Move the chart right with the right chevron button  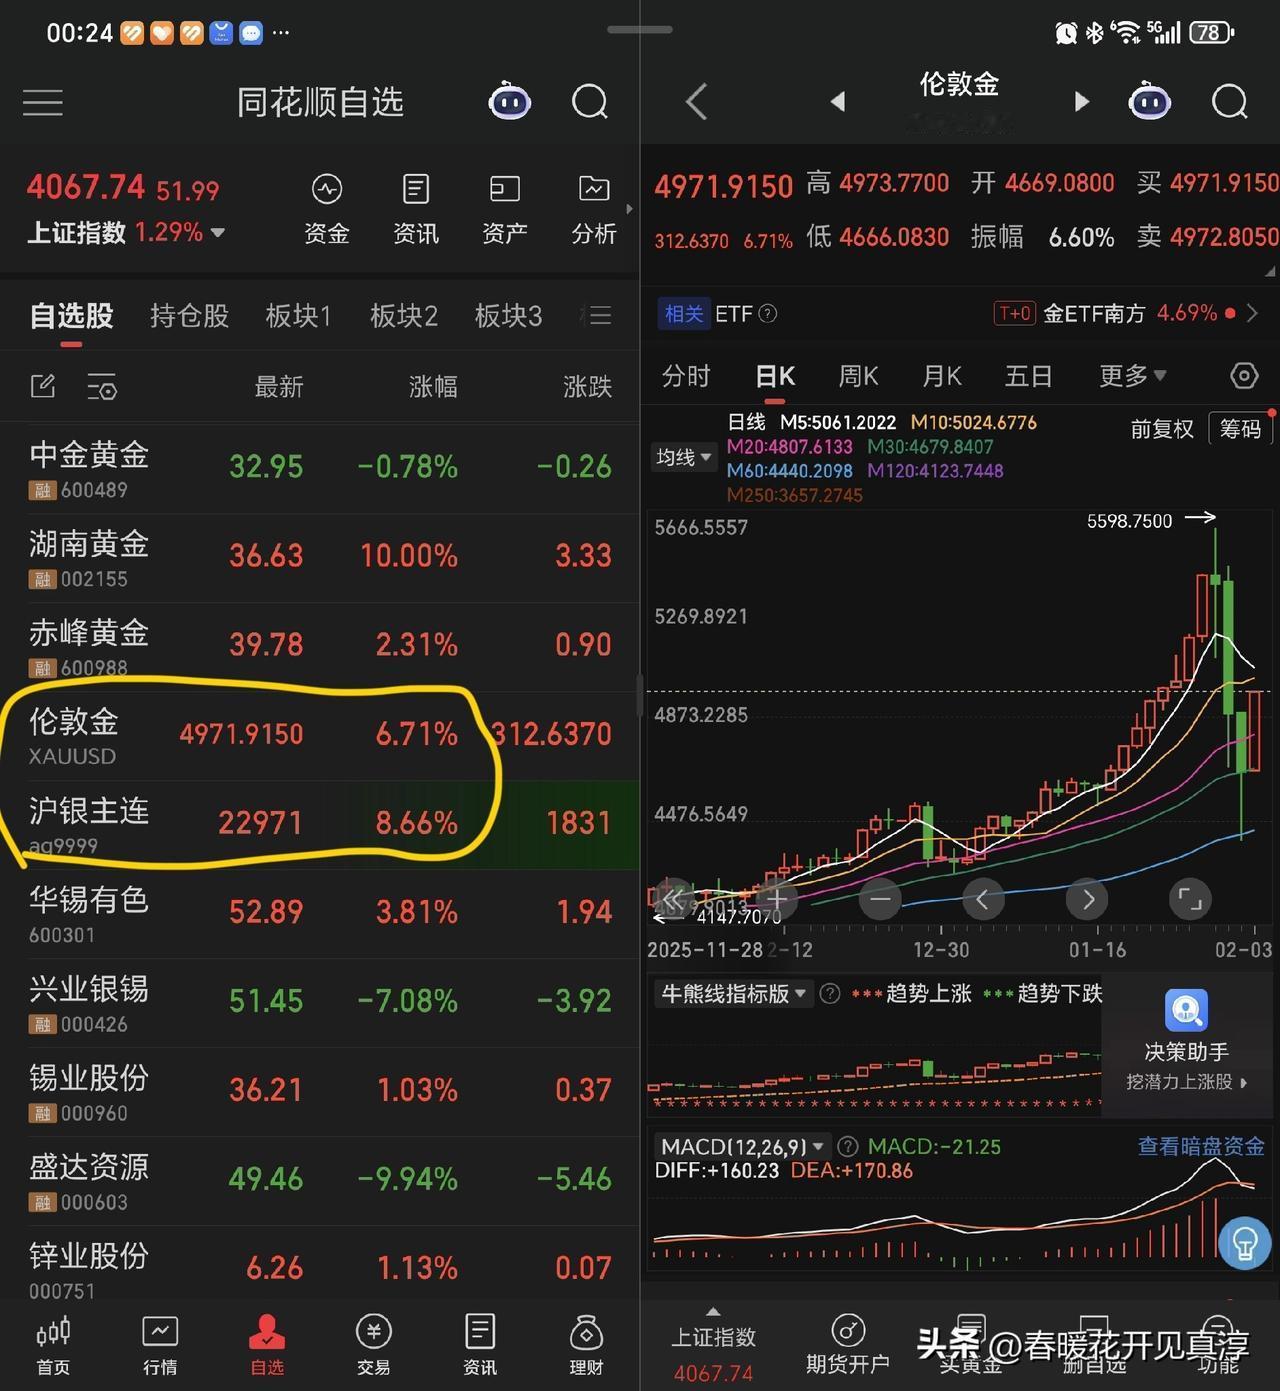click(1087, 900)
